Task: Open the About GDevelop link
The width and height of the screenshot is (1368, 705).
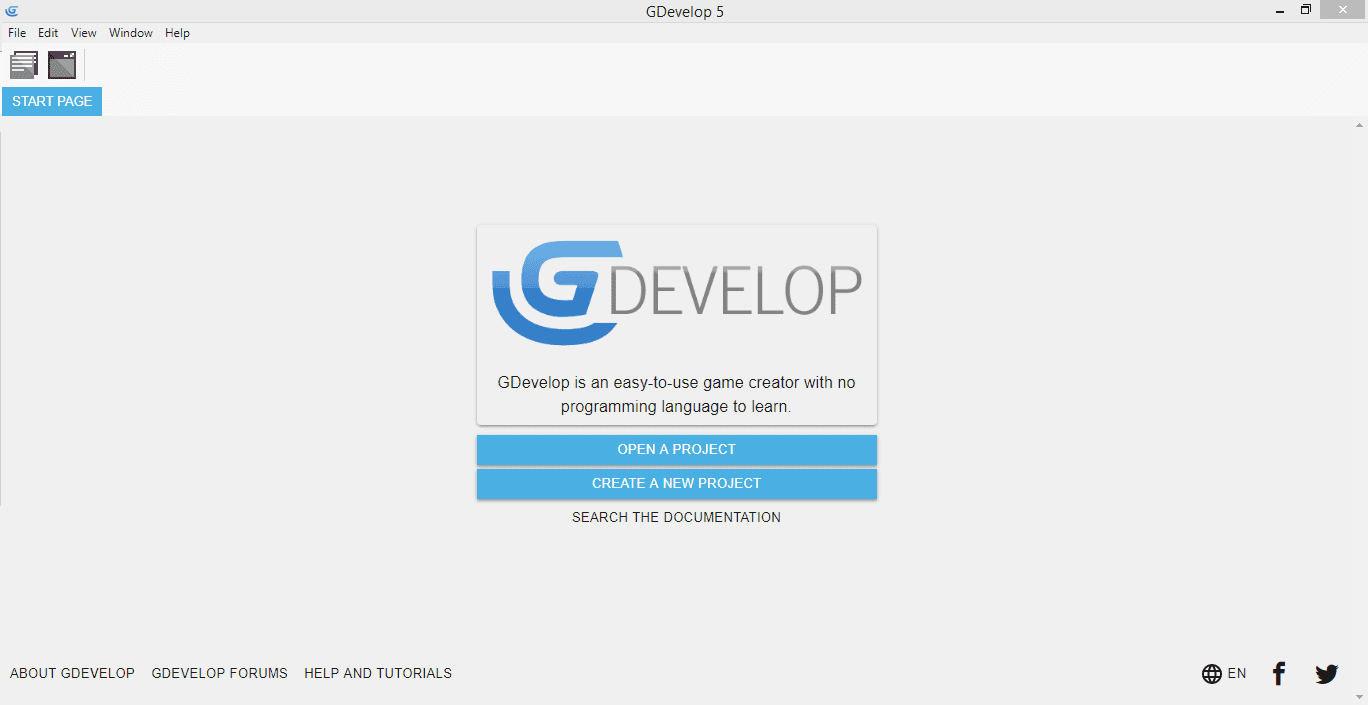Action: coord(72,673)
